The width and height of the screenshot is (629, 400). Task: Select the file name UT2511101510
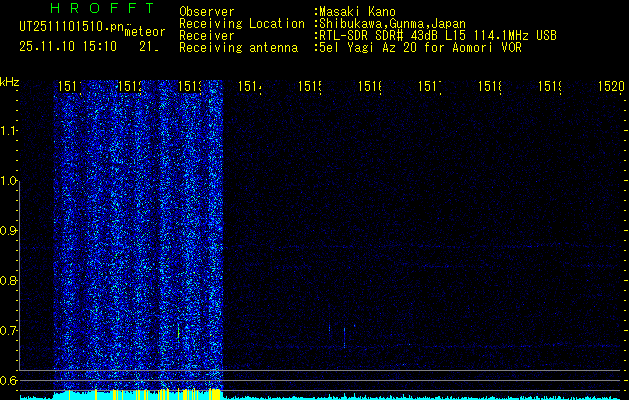pos(71,26)
